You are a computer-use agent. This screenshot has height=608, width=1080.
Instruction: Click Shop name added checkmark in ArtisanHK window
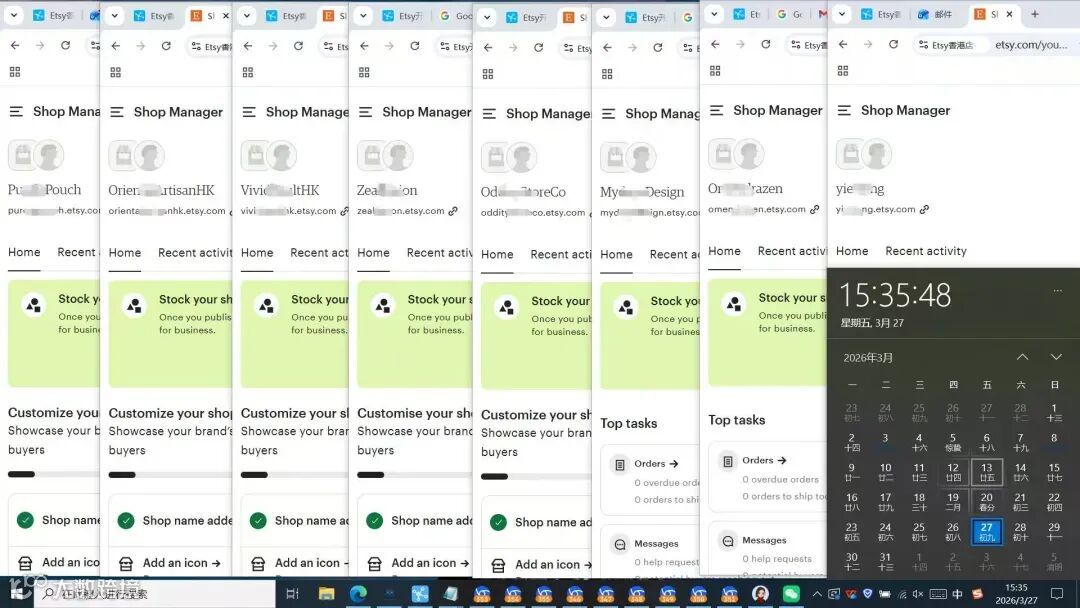pos(126,521)
